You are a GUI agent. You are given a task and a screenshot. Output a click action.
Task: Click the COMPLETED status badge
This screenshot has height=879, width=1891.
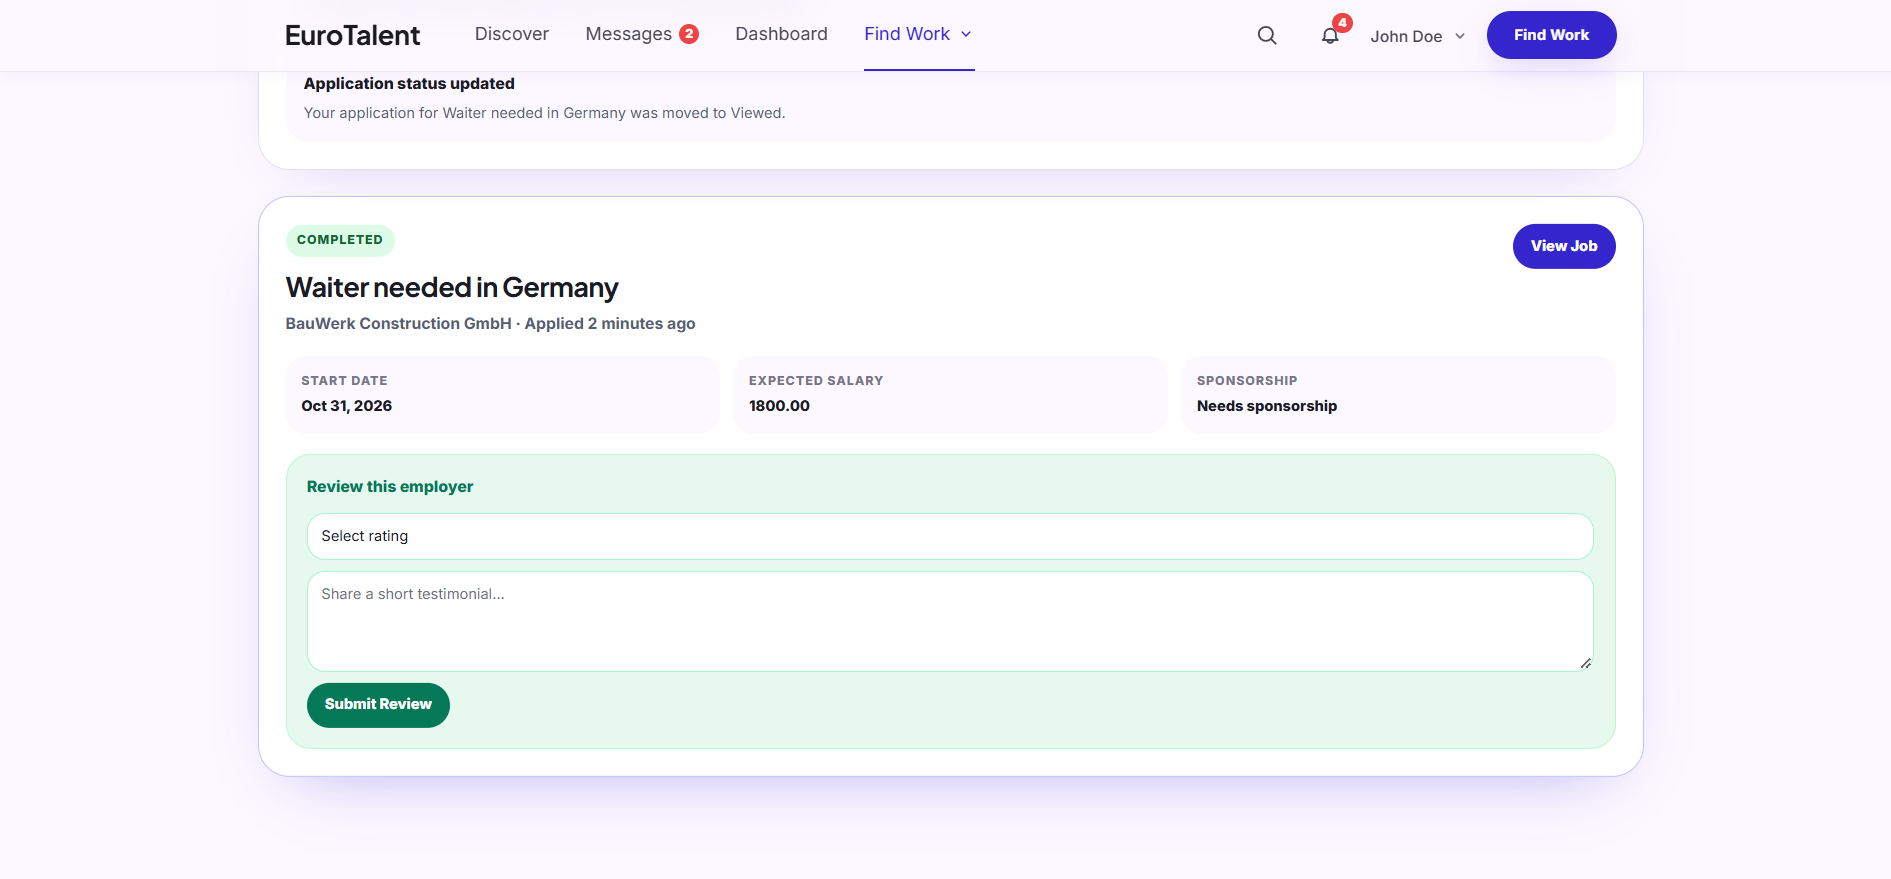[x=340, y=240]
